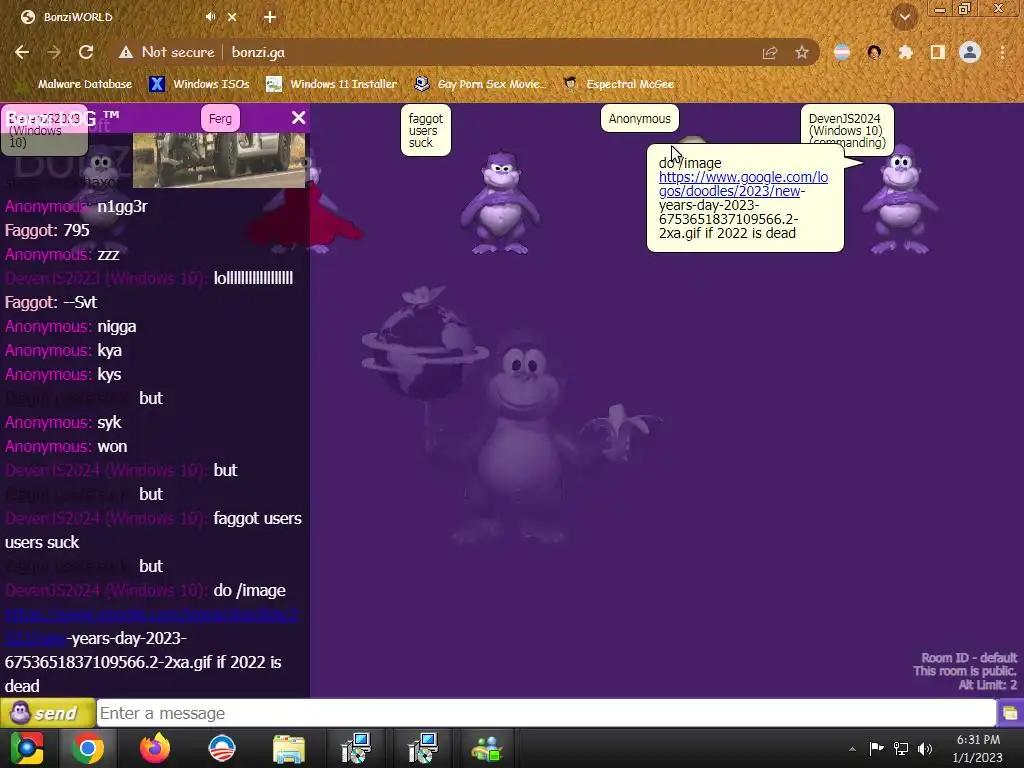Open File Explorer from the taskbar
Image resolution: width=1024 pixels, height=768 pixels.
[288, 749]
